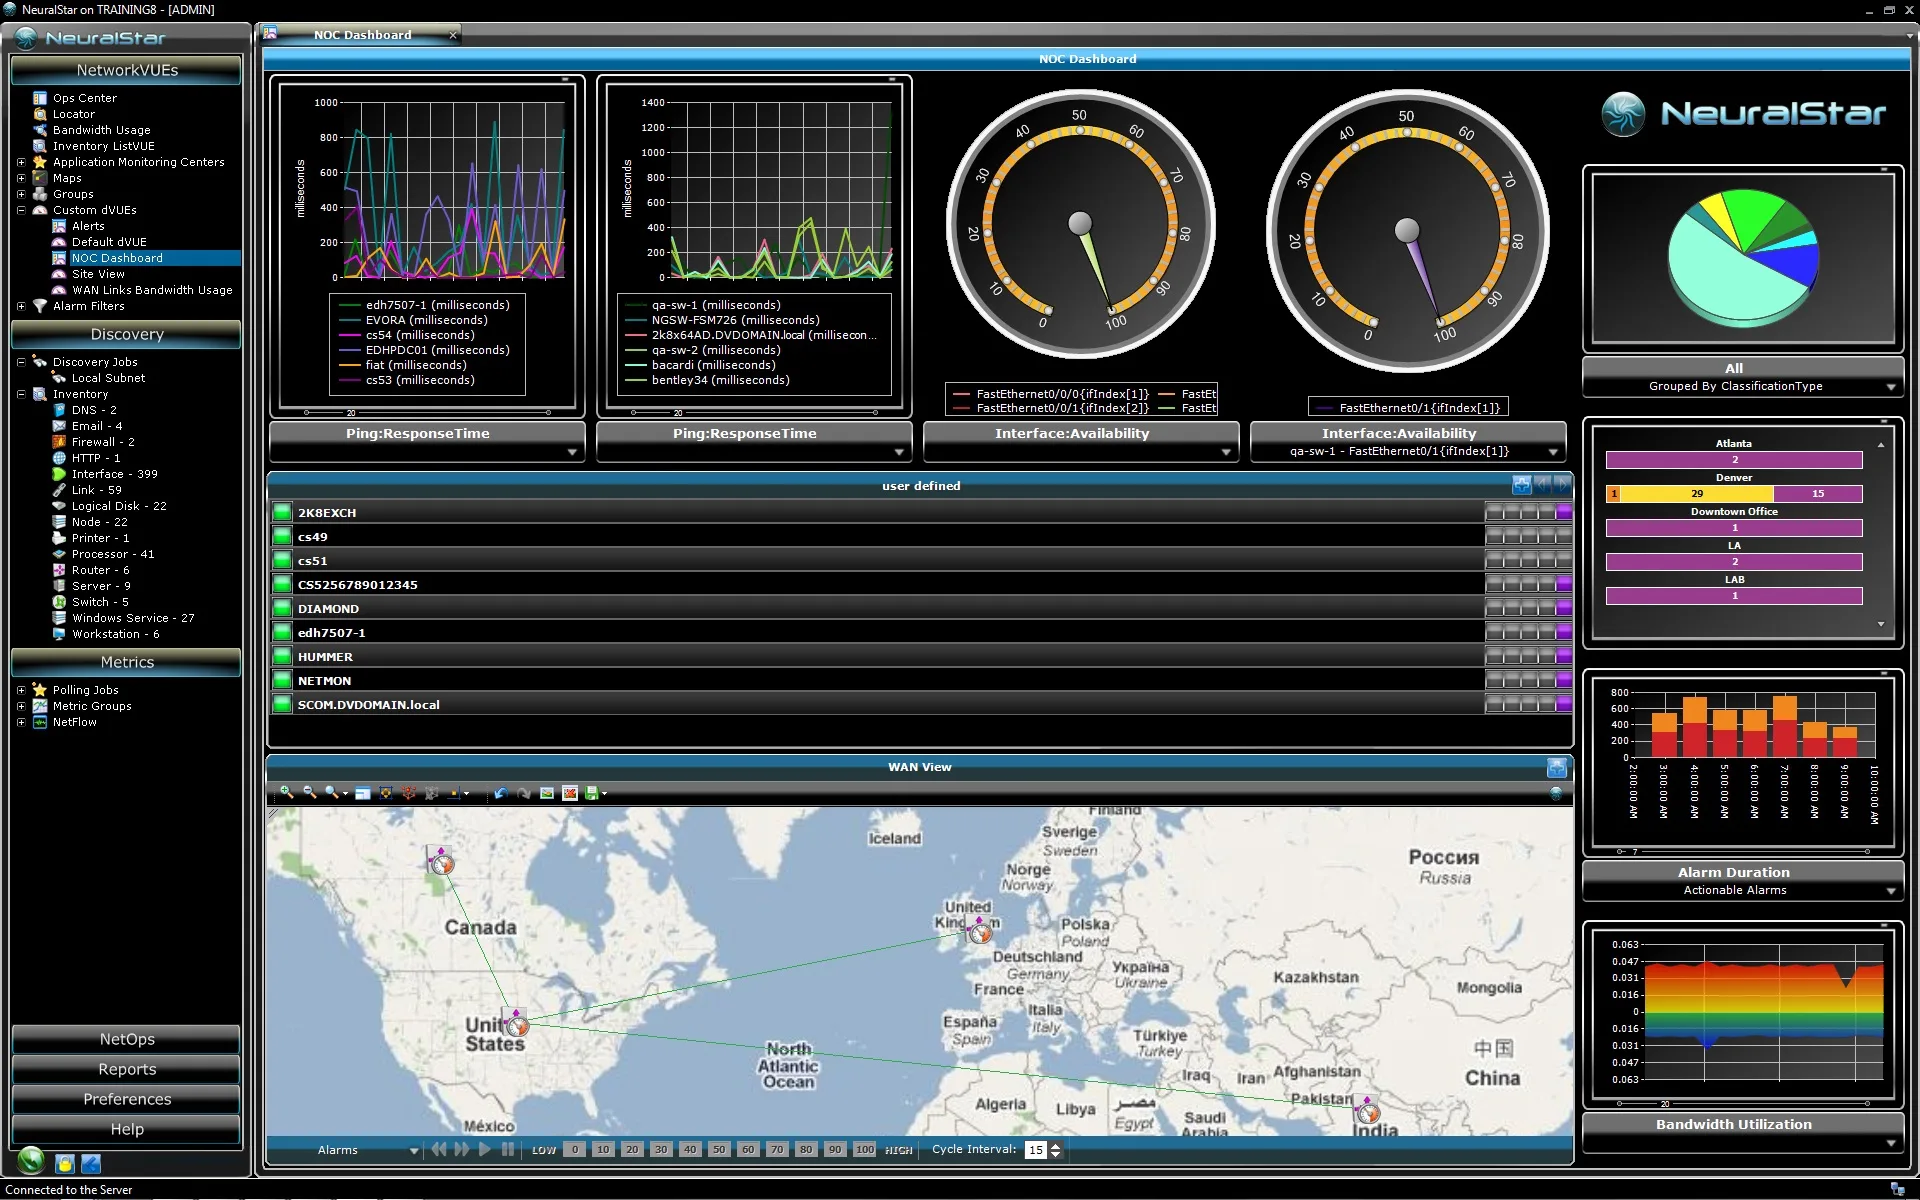
Task: Click the fit-to-window icon in WAN toolbar
Action: pos(386,793)
